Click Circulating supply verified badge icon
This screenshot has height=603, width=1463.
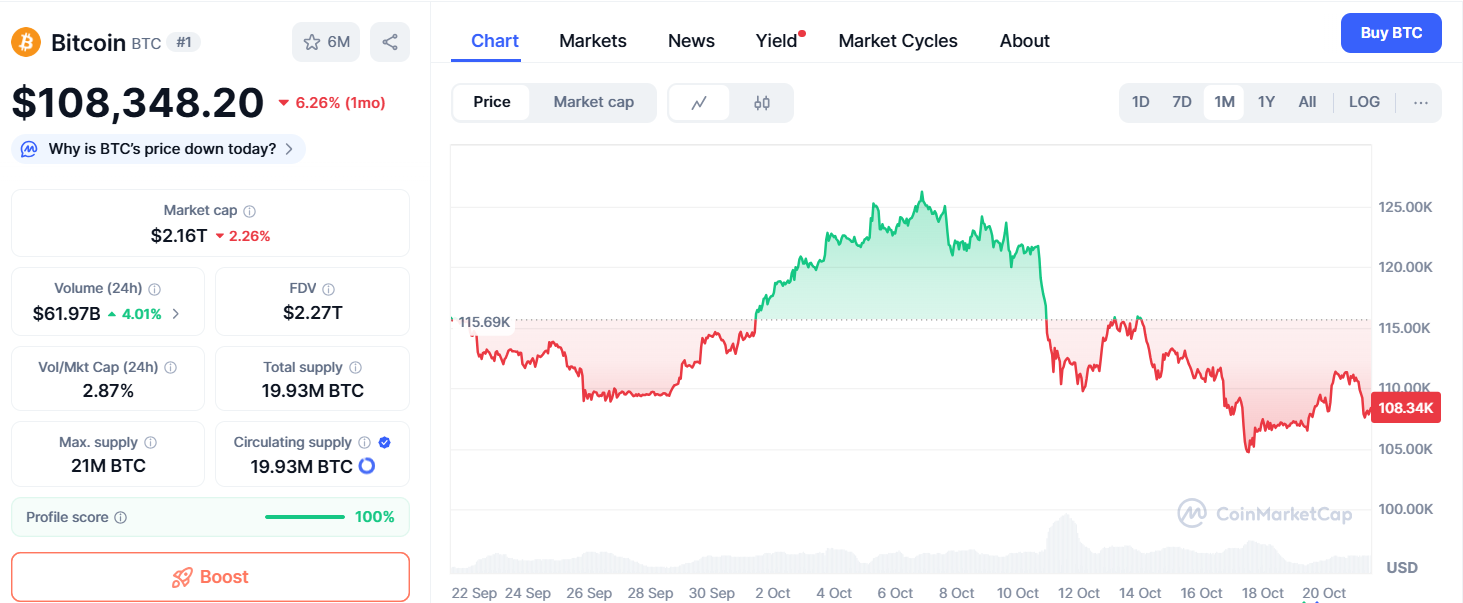coord(385,442)
